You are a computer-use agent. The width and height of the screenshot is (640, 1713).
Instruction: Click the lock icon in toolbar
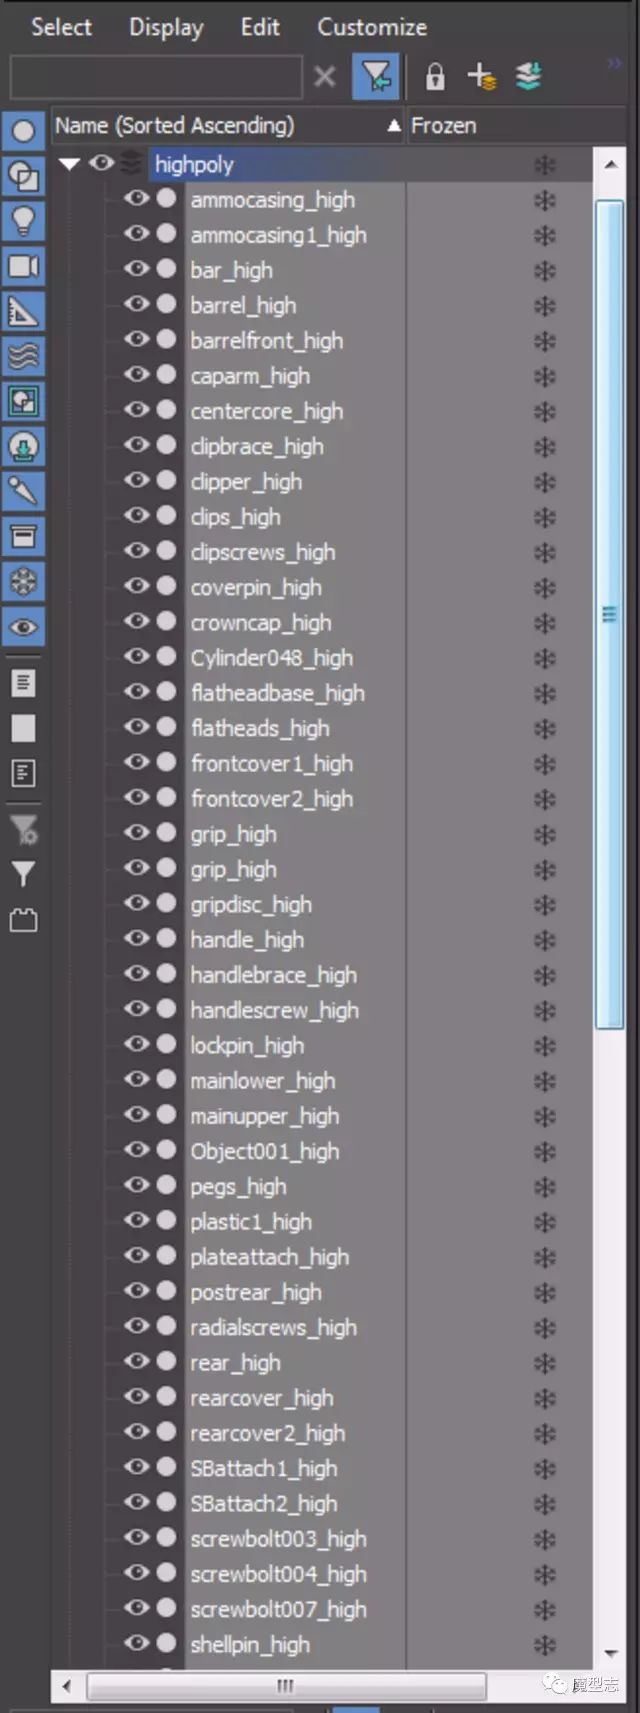coord(435,77)
